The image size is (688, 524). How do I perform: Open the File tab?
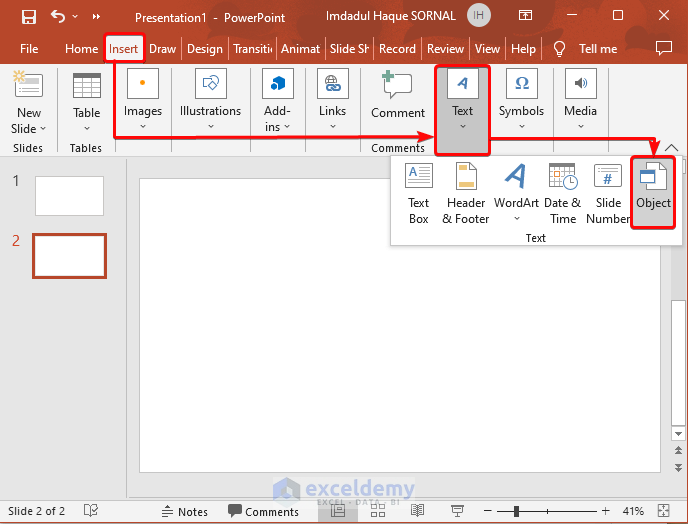pos(29,49)
